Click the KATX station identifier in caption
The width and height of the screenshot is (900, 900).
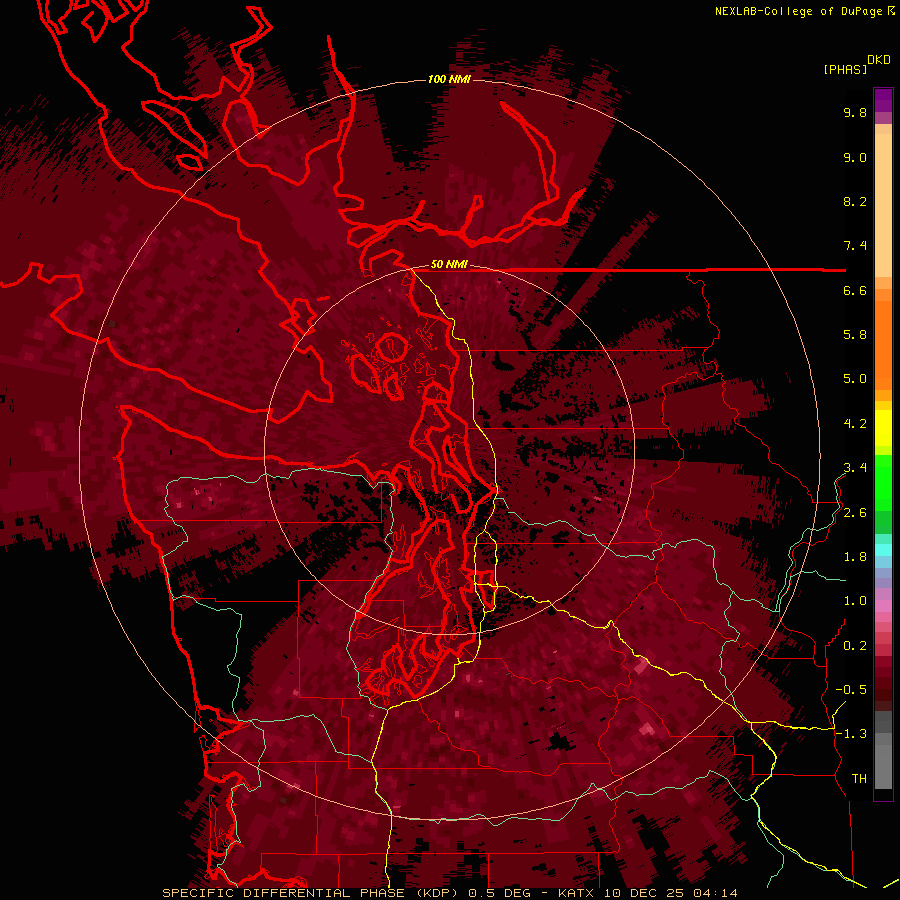pos(577,893)
